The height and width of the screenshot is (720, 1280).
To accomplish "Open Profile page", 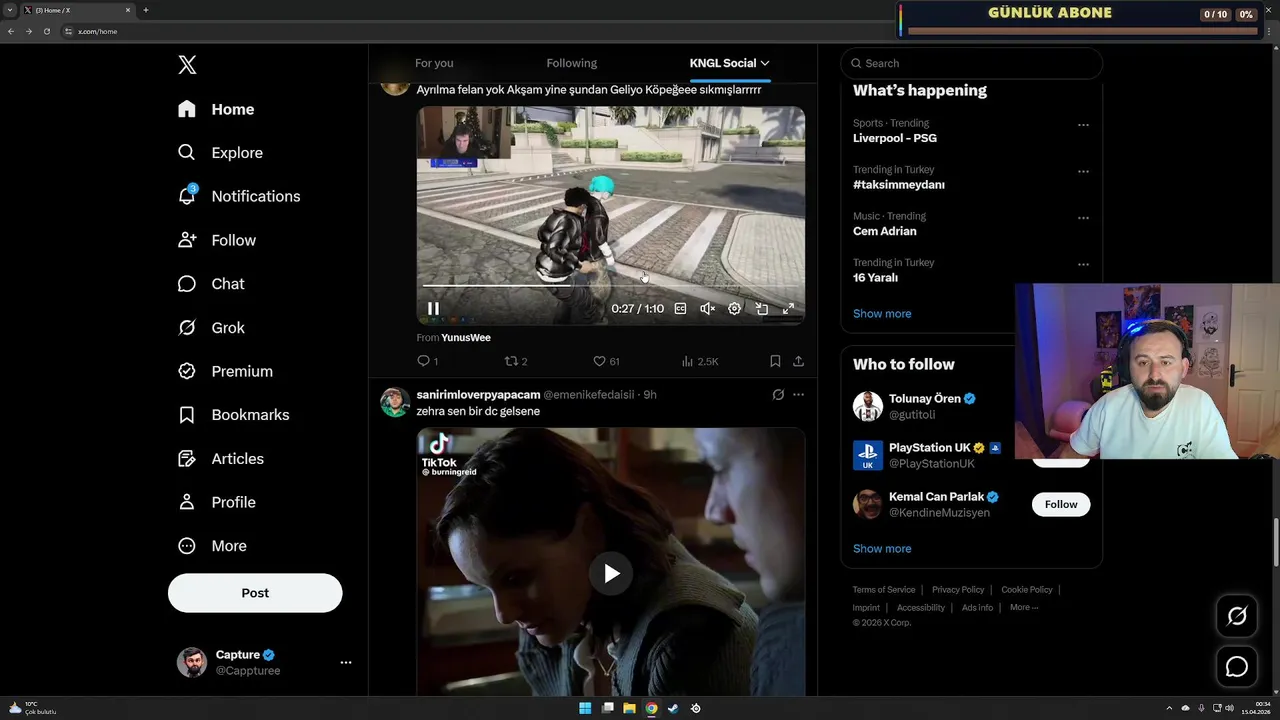I will tap(216, 502).
